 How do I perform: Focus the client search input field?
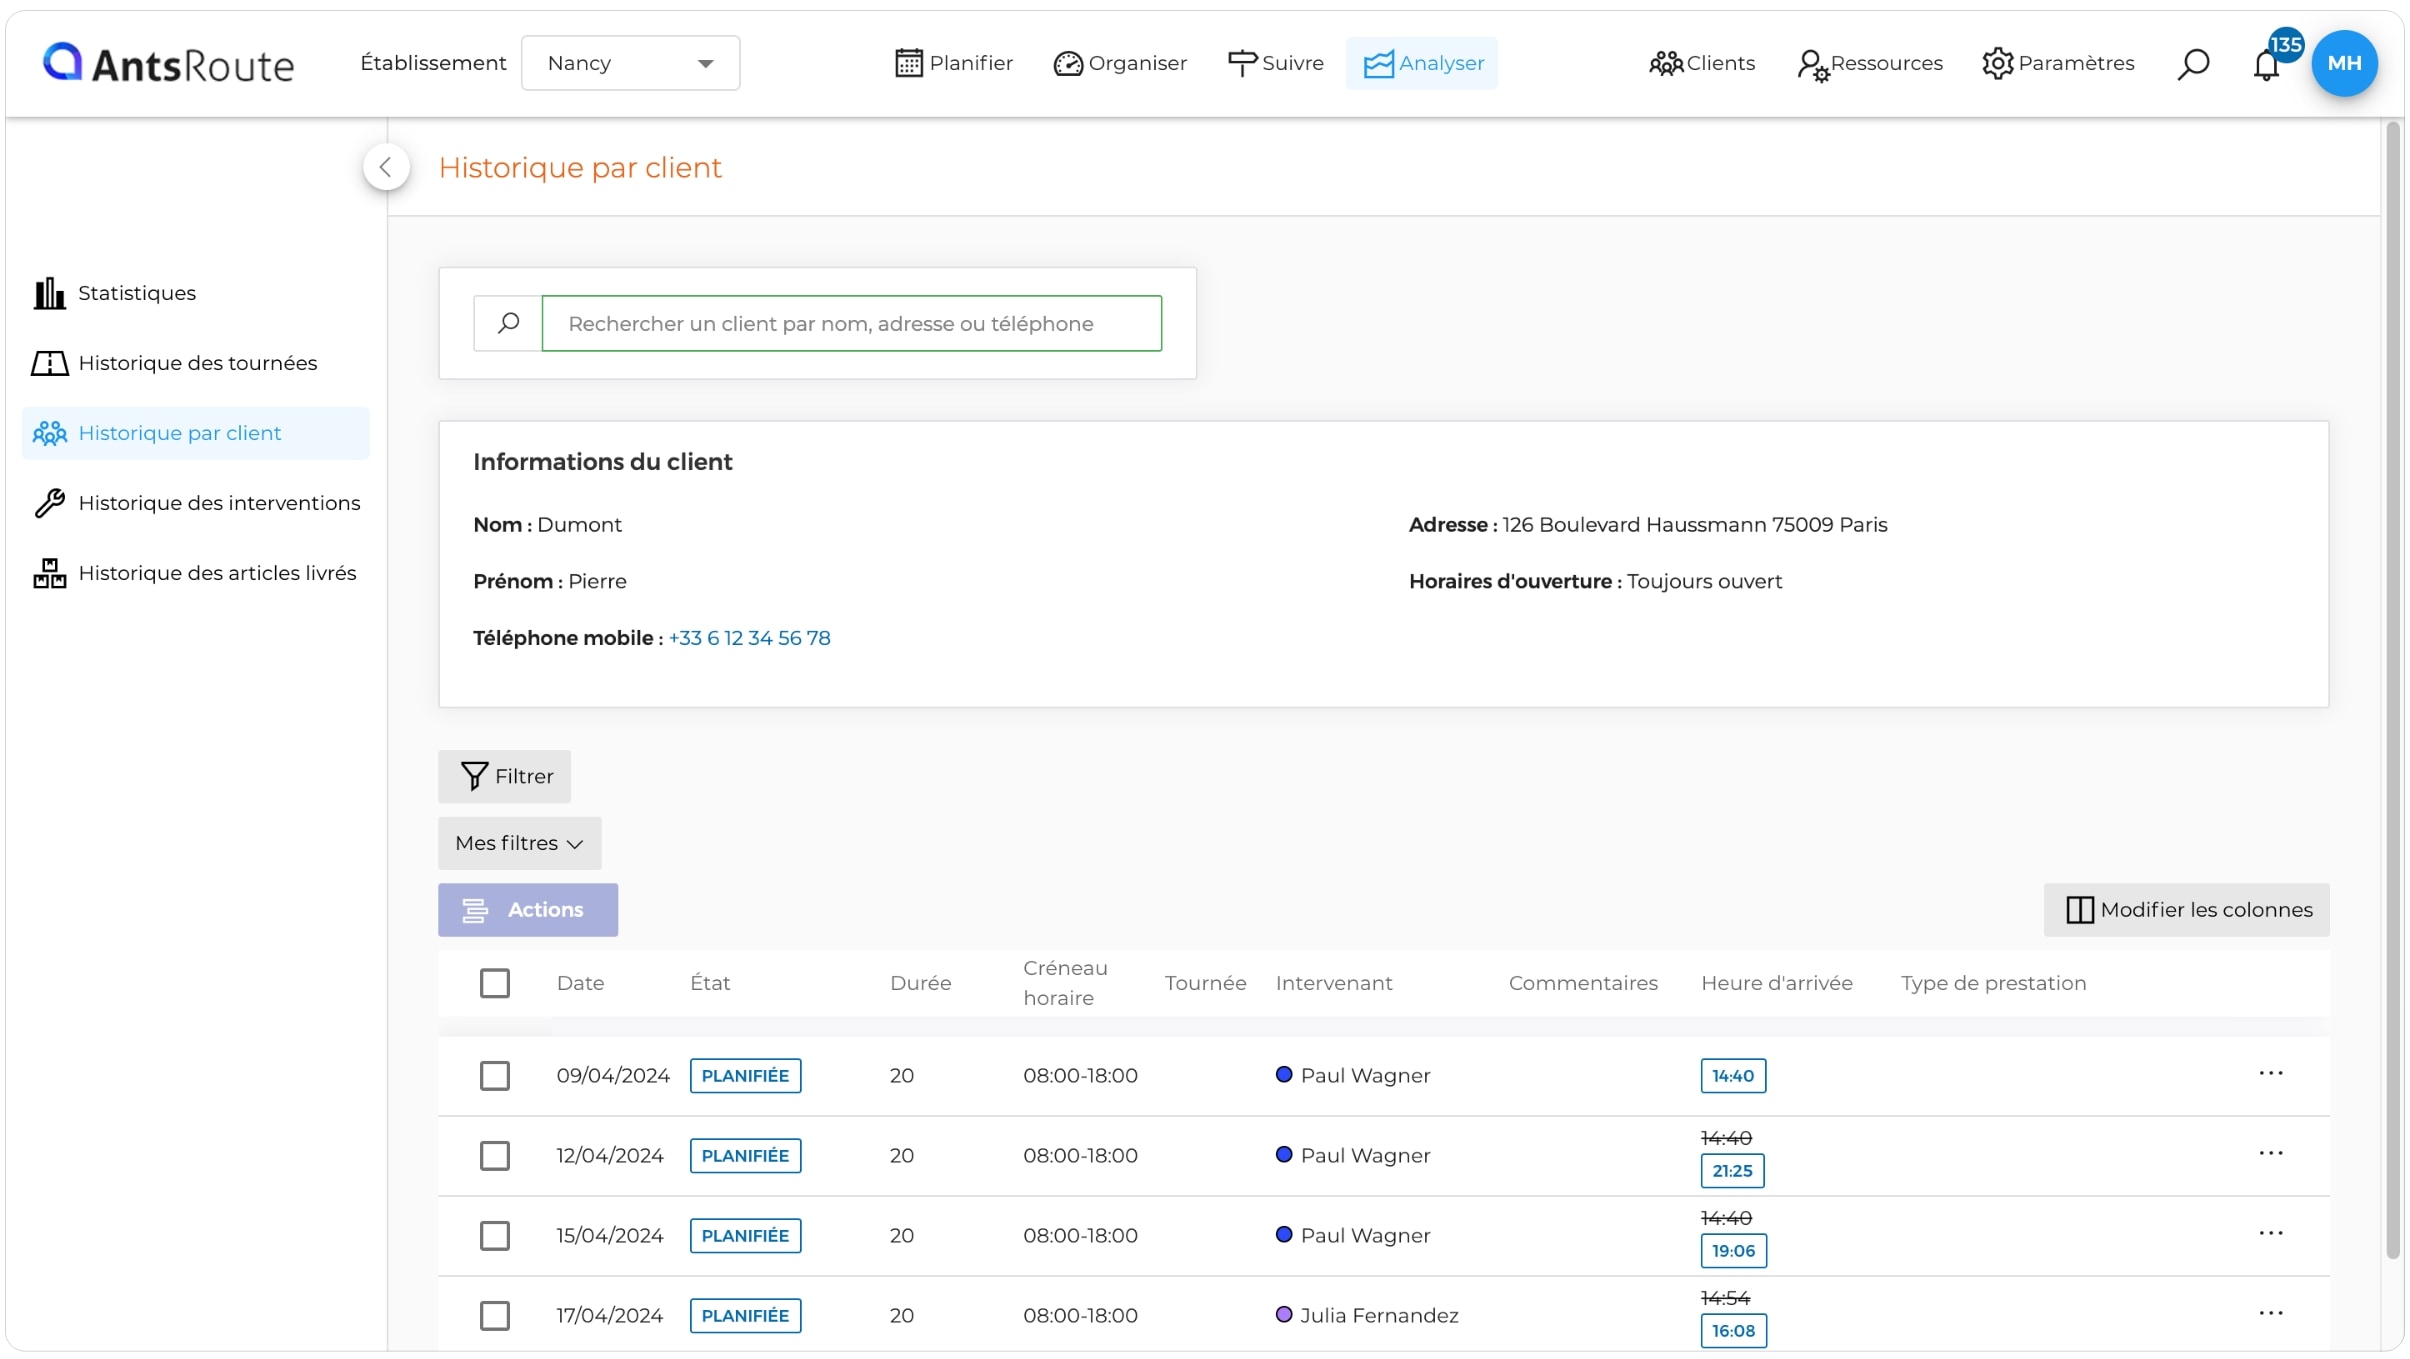852,323
